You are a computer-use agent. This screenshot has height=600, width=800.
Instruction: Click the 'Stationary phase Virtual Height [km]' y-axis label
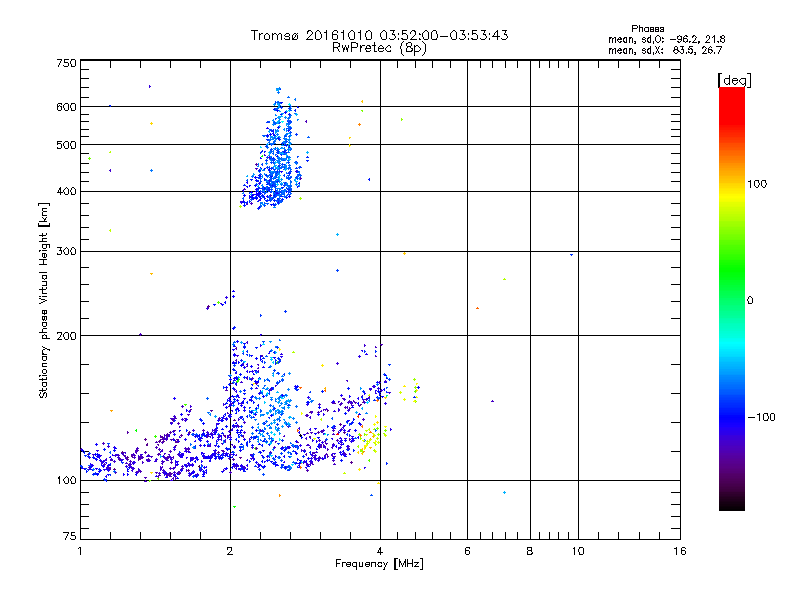[43, 300]
